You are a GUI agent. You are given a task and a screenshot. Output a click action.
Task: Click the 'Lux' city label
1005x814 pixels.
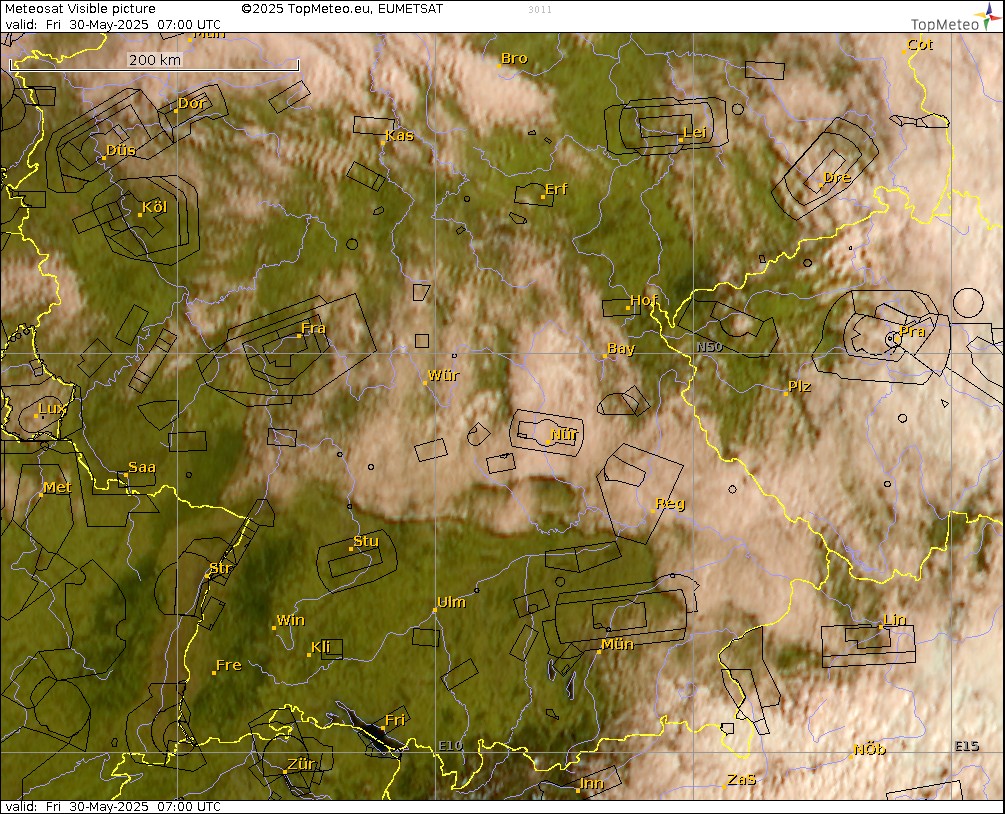pyautogui.click(x=52, y=409)
